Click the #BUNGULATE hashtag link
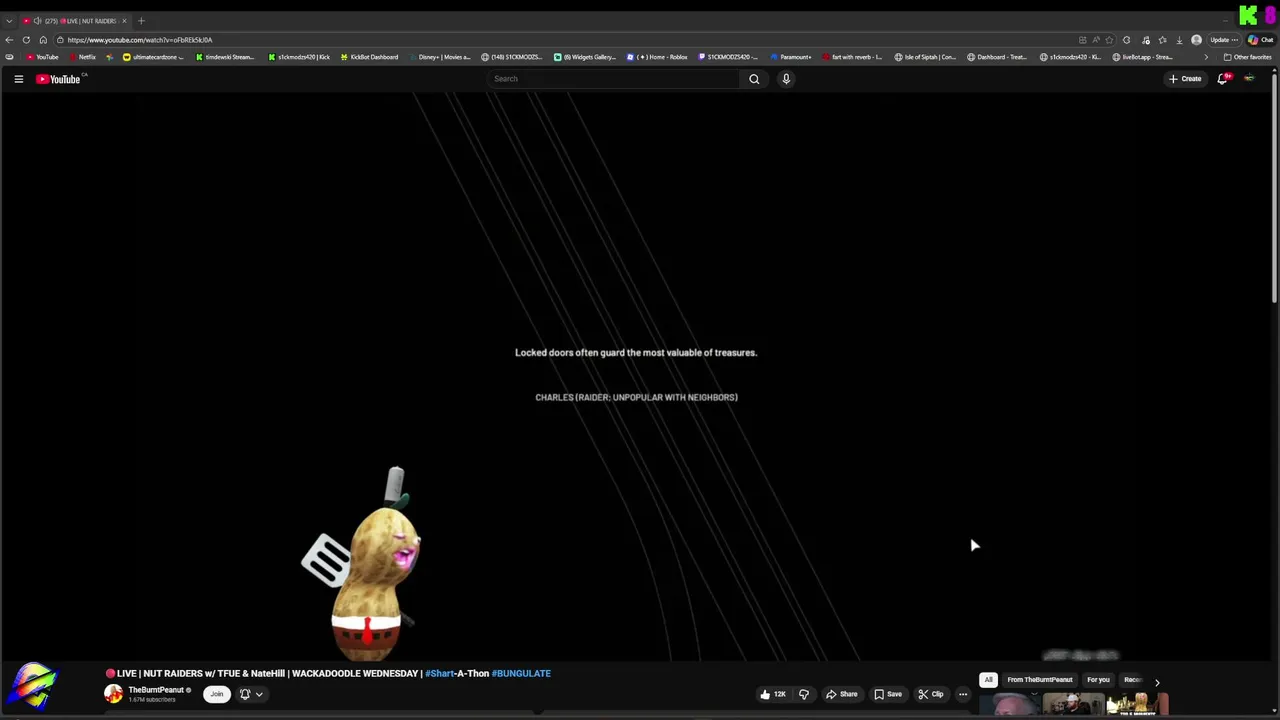 (x=521, y=673)
